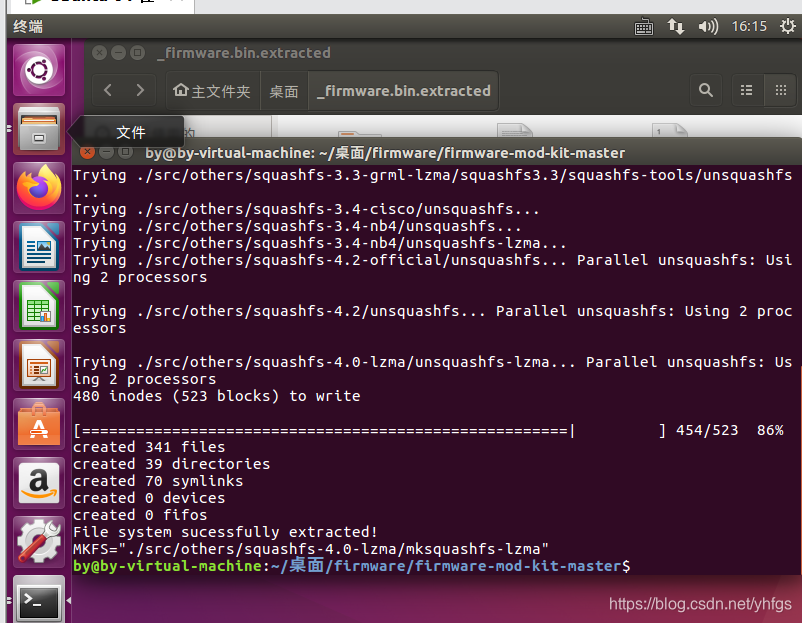The height and width of the screenshot is (623, 802).
Task: Toggle the search bar in the file manager
Action: [706, 90]
